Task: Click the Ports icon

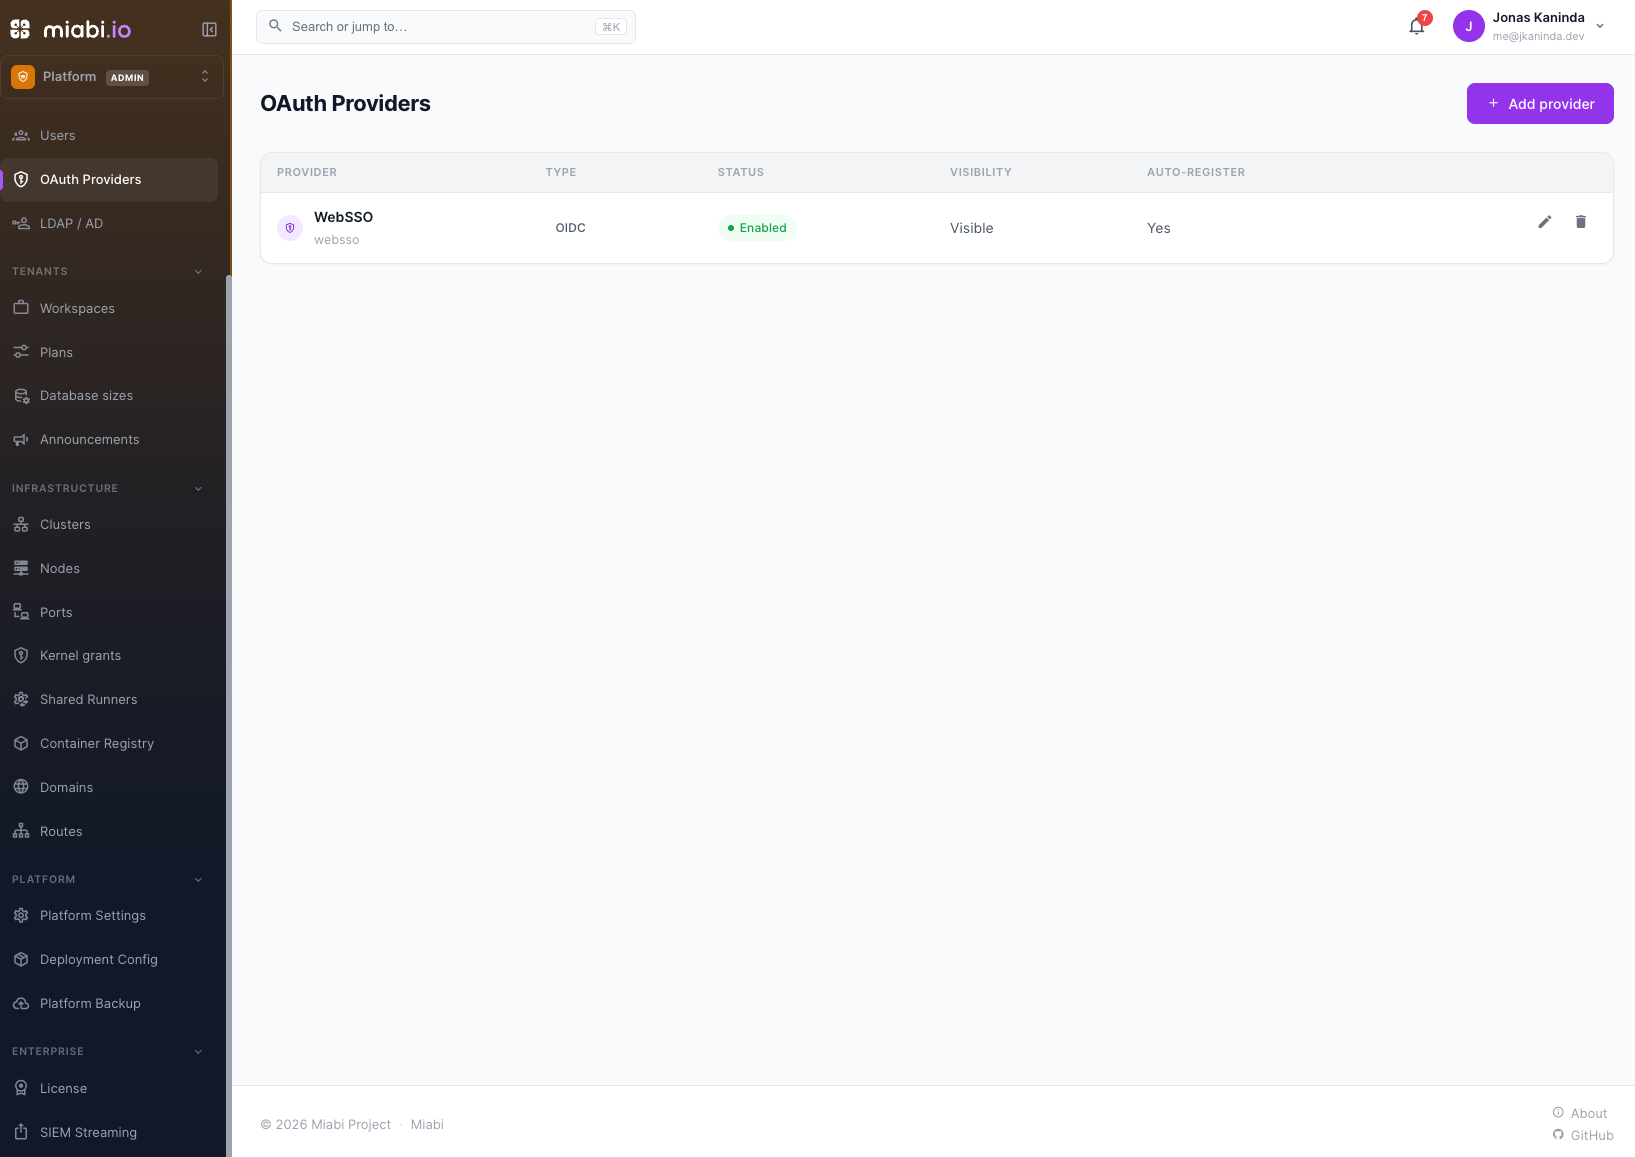Action: point(21,612)
